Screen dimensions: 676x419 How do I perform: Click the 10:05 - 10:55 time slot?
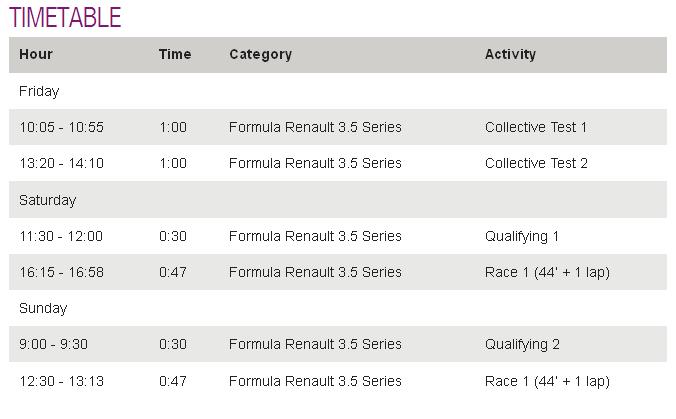[x=61, y=127]
